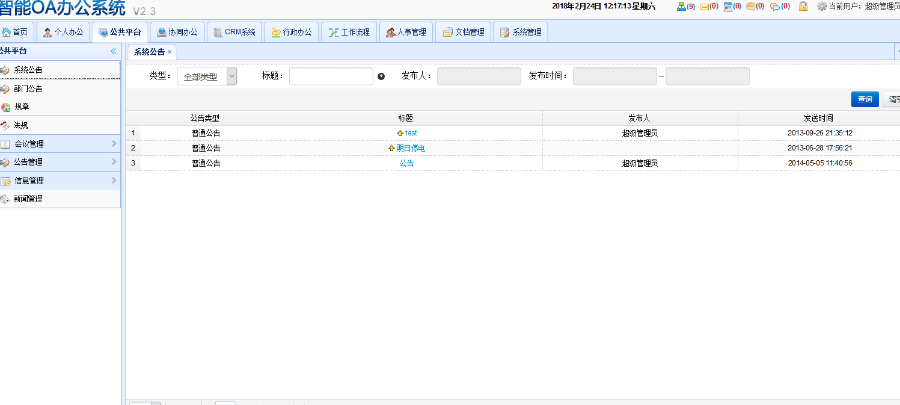
Task: Open 系统公告 in the sidebar
Action: [60, 70]
